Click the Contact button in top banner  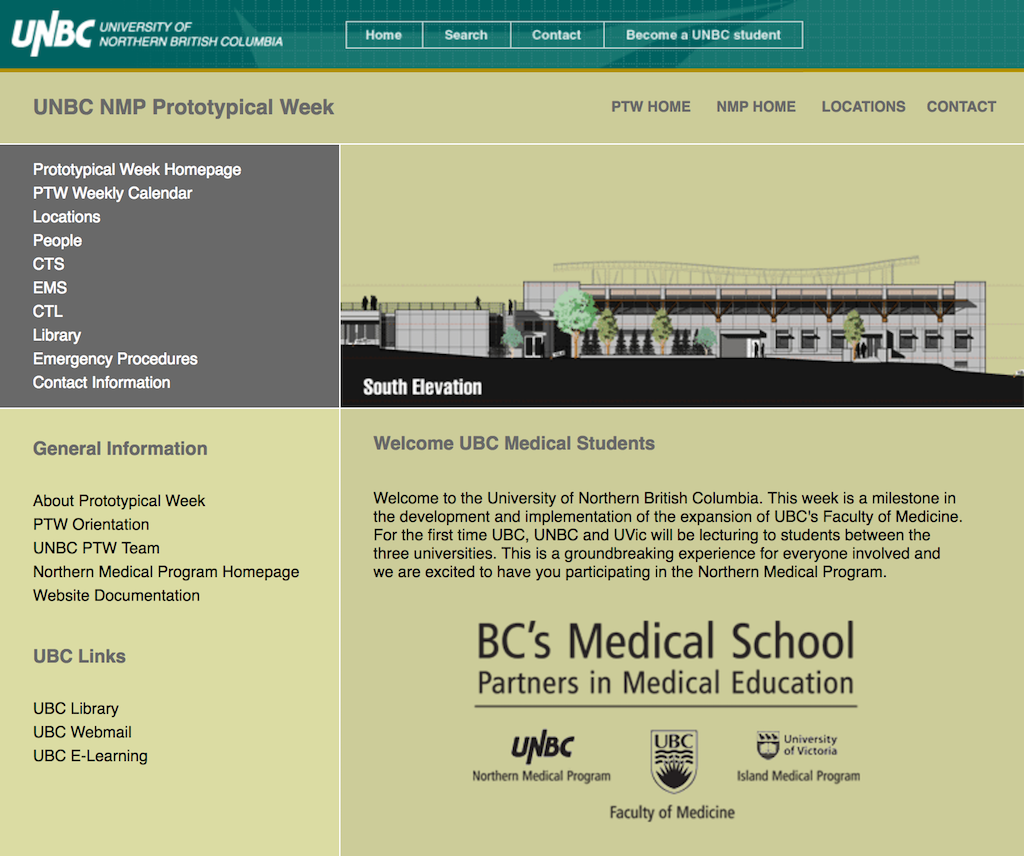coord(556,35)
